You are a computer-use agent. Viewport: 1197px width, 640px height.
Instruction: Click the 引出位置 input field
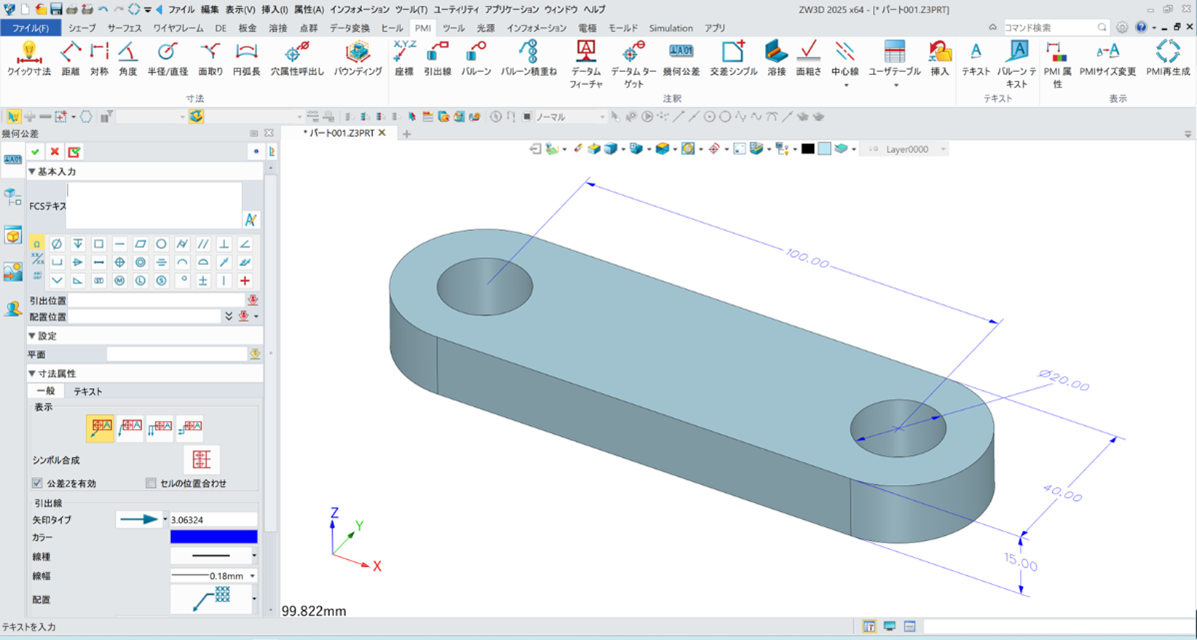point(155,299)
